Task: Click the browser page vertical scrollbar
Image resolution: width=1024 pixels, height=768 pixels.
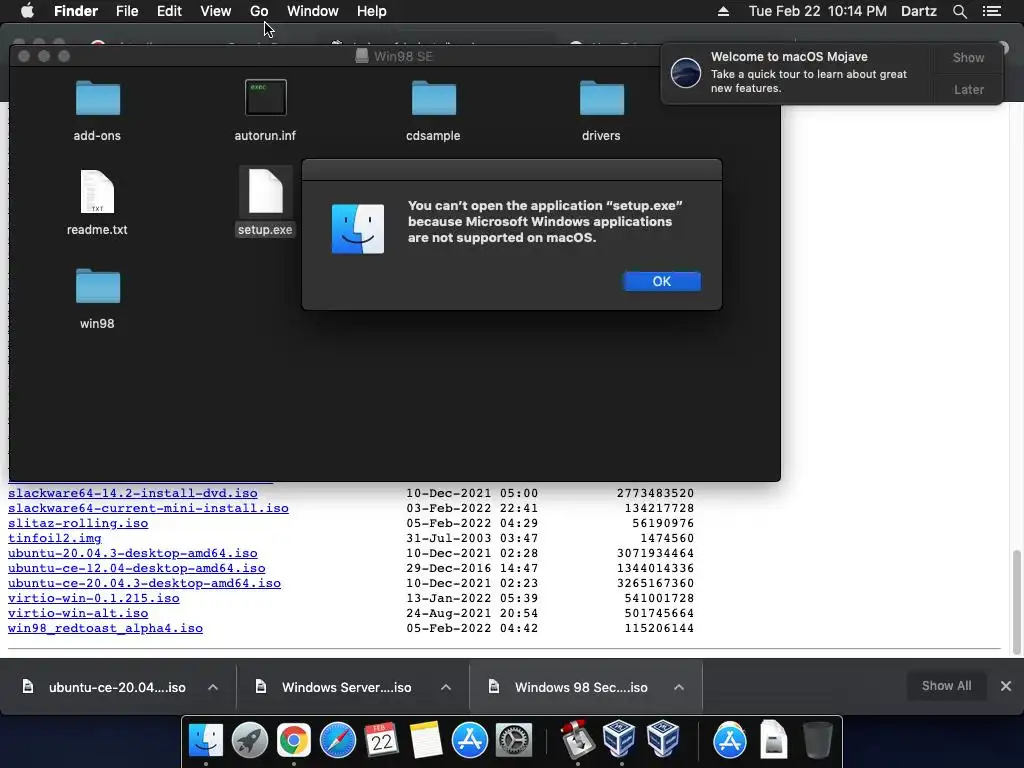Action: point(1016,601)
